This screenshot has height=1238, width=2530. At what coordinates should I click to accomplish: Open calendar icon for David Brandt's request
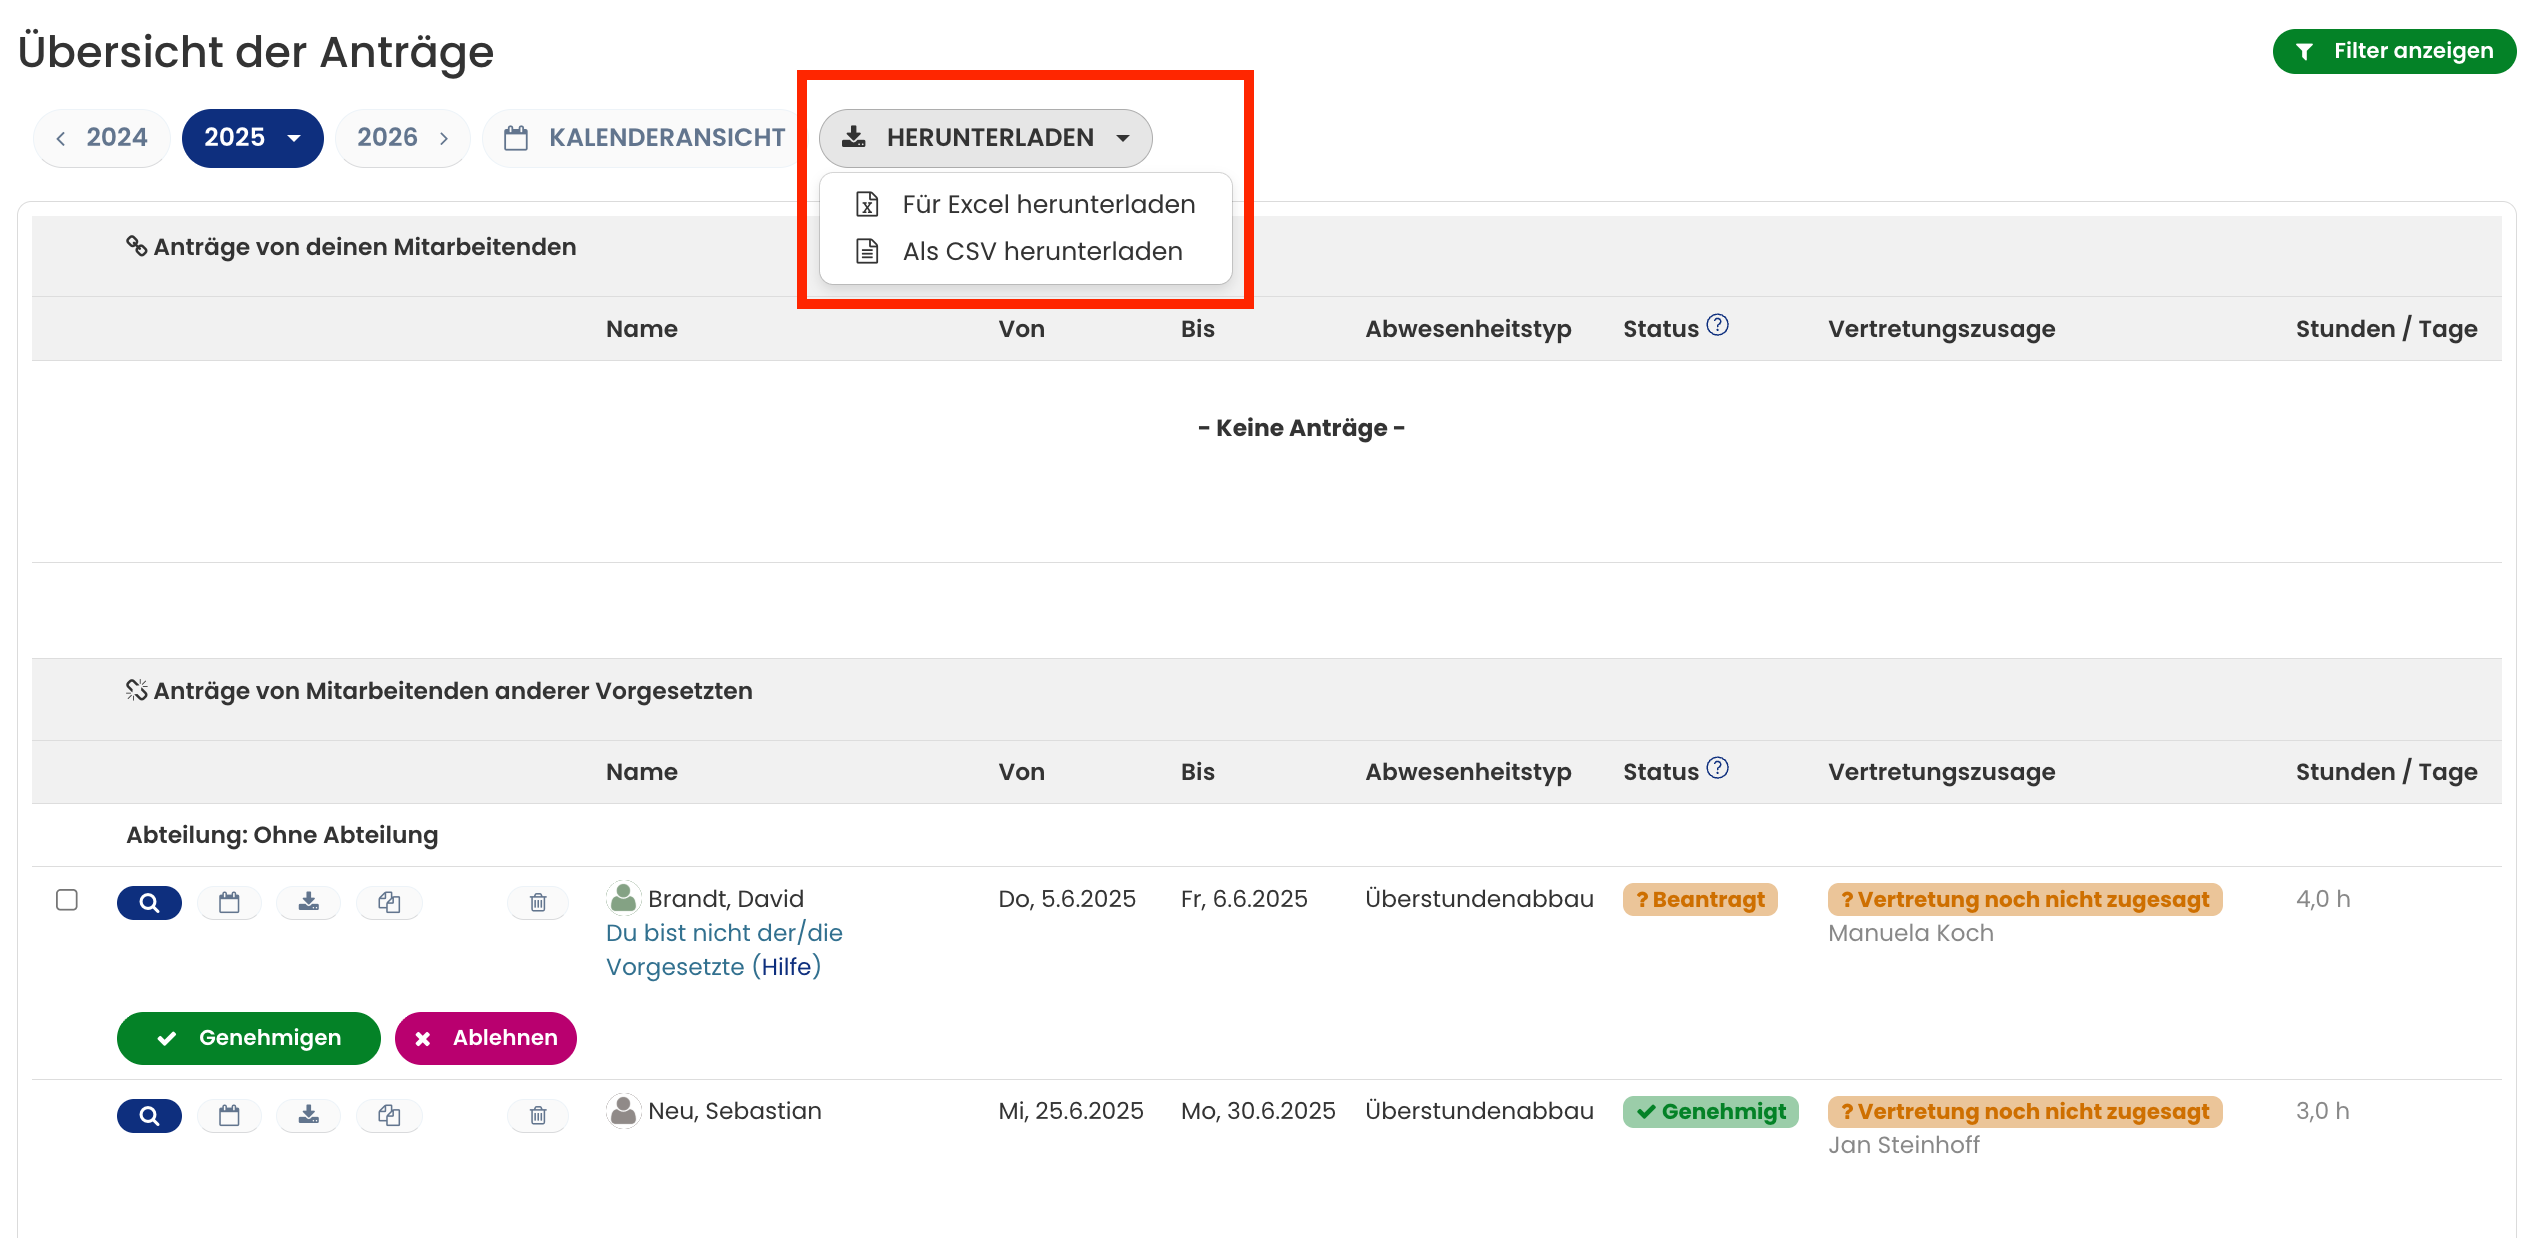[x=229, y=902]
